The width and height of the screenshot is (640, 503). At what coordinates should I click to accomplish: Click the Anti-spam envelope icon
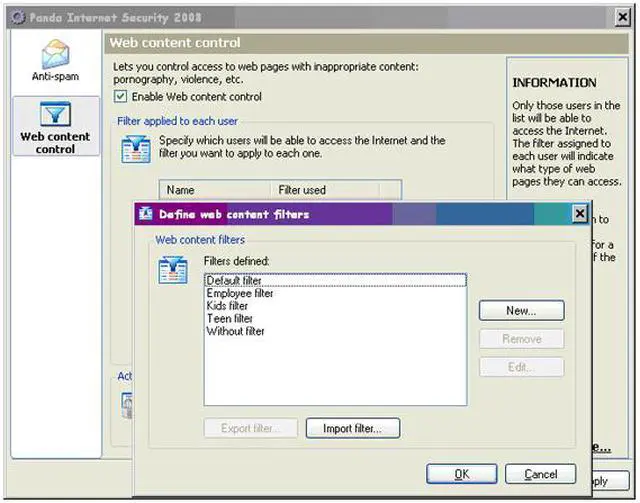click(55, 54)
